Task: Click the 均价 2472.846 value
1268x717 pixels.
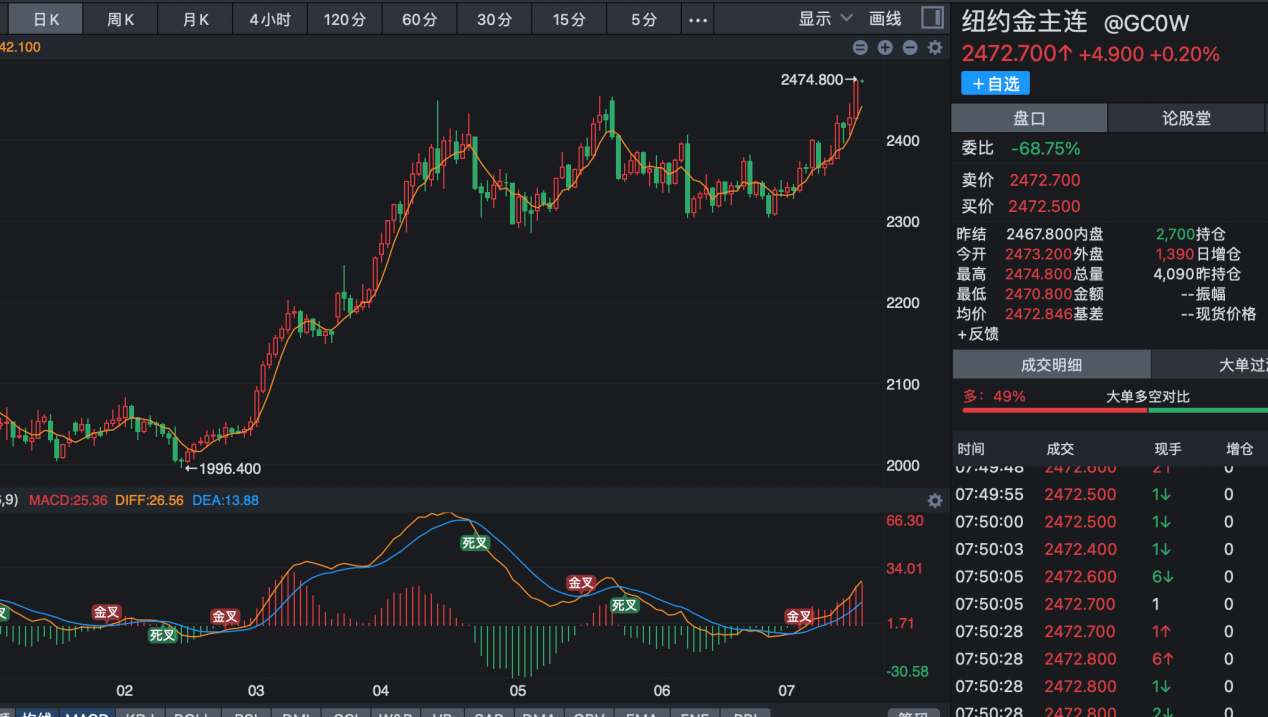Action: coord(1039,314)
